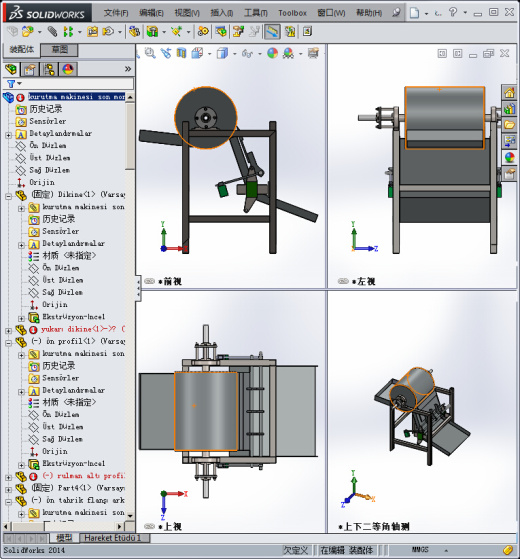
Task: Click the Edit Appearance color ball icon
Action: click(272, 53)
